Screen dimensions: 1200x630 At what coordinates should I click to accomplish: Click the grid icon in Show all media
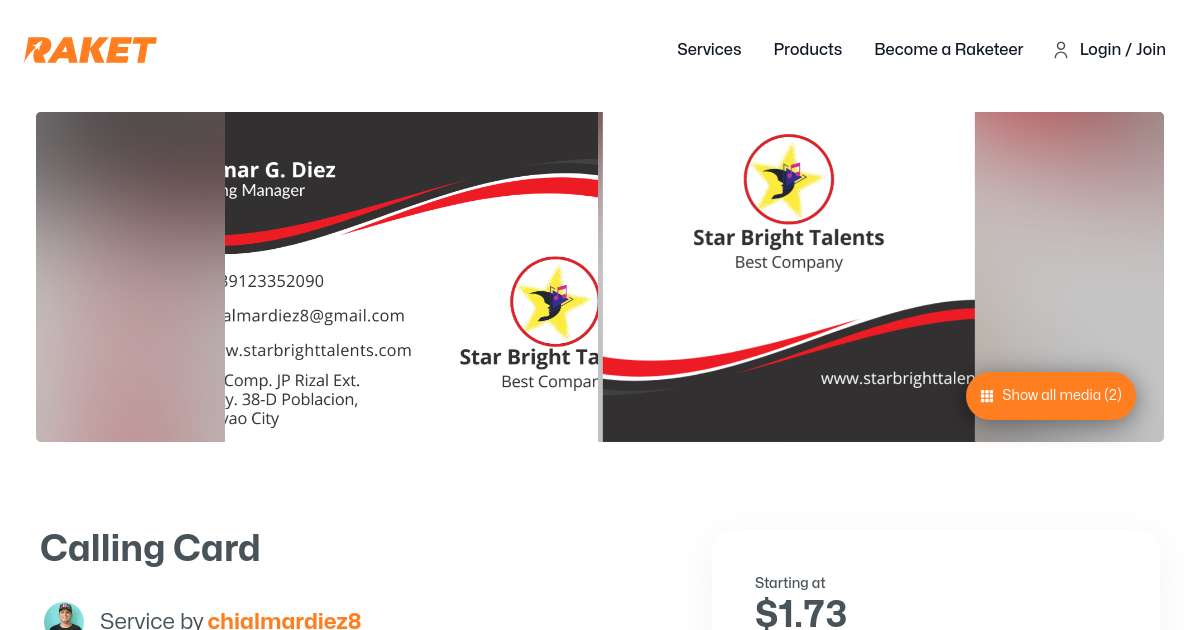pyautogui.click(x=987, y=396)
